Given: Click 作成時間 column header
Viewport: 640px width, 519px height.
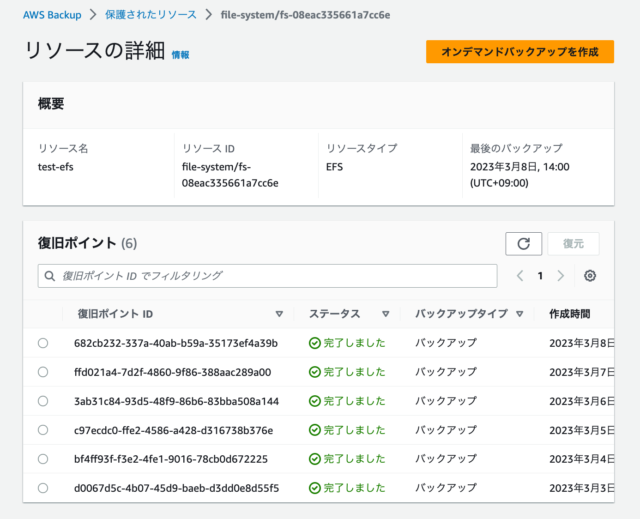Looking at the screenshot, I should coord(569,314).
